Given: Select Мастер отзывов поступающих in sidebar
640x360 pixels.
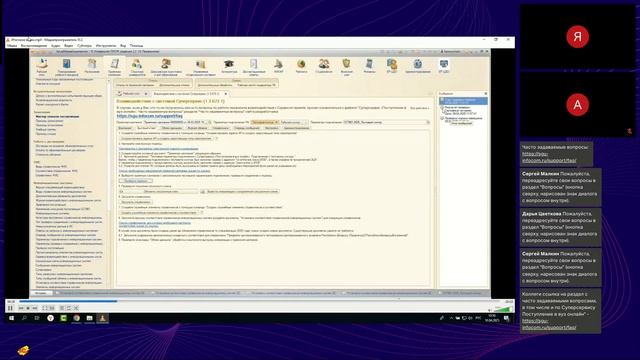Looking at the screenshot, I should (57, 116).
